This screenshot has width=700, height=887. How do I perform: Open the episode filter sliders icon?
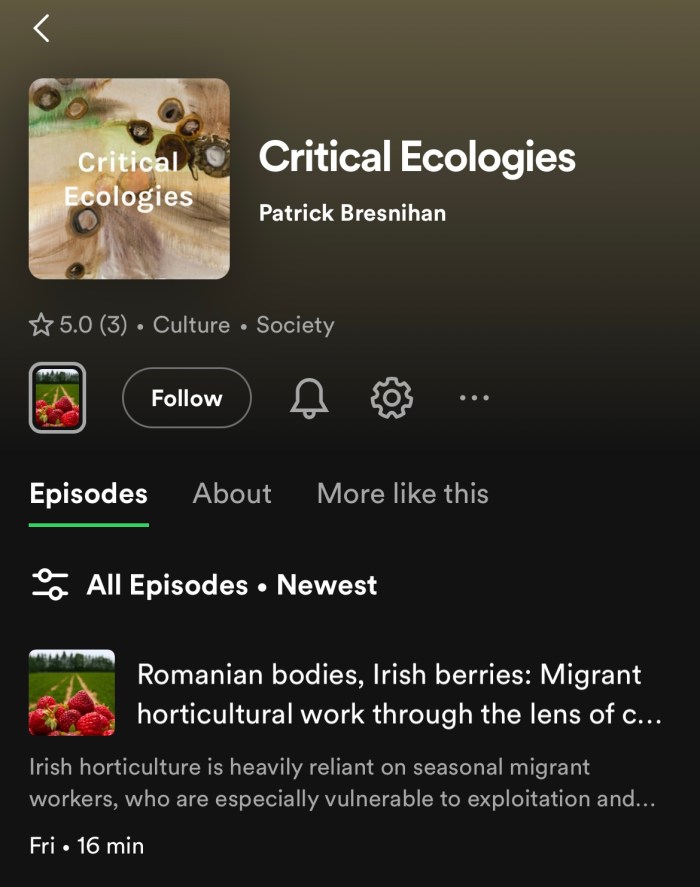coord(50,585)
